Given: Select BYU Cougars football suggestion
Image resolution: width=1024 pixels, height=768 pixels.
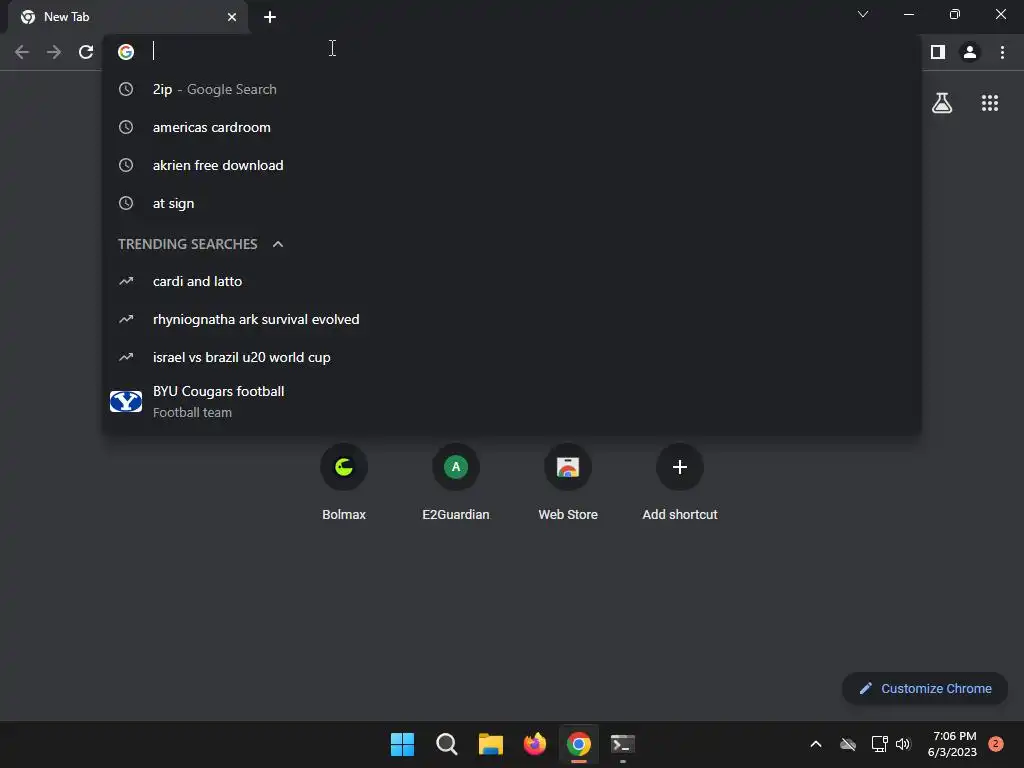Looking at the screenshot, I should tap(512, 402).
